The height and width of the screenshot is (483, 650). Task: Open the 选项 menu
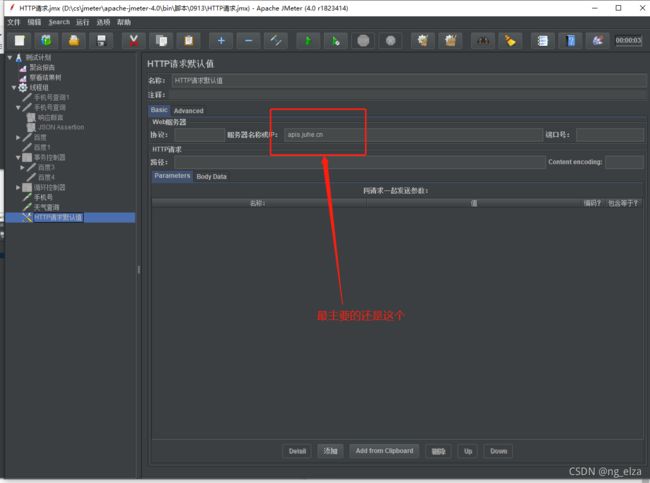click(103, 22)
